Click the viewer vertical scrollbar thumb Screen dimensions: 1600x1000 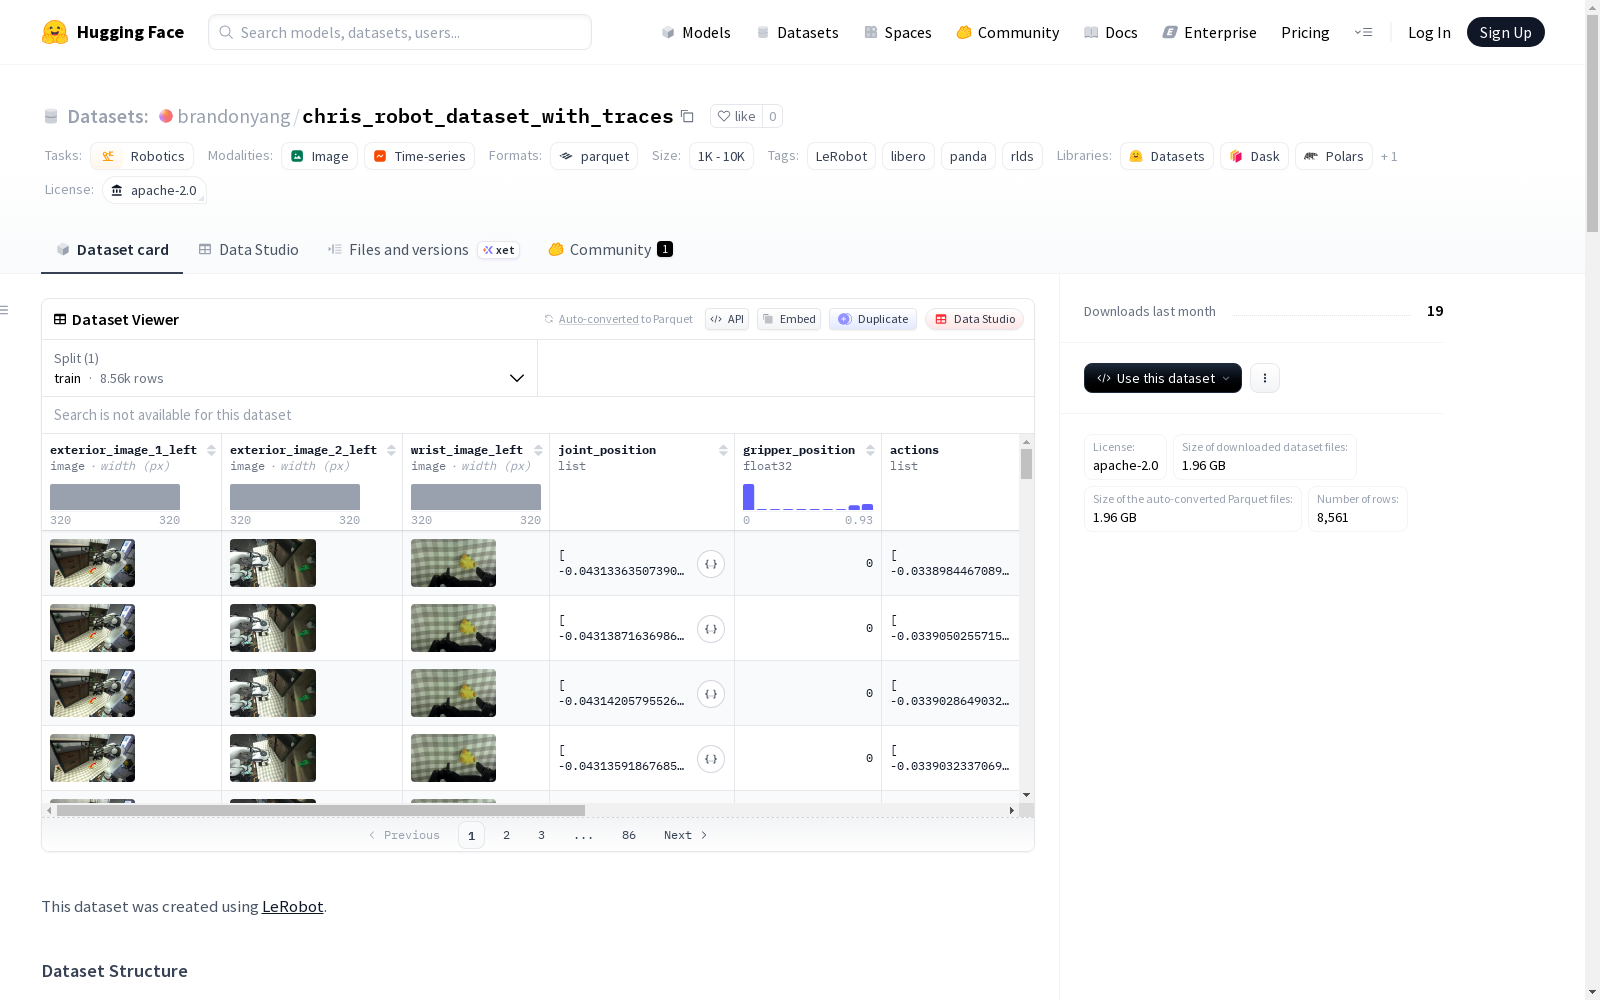(1026, 464)
